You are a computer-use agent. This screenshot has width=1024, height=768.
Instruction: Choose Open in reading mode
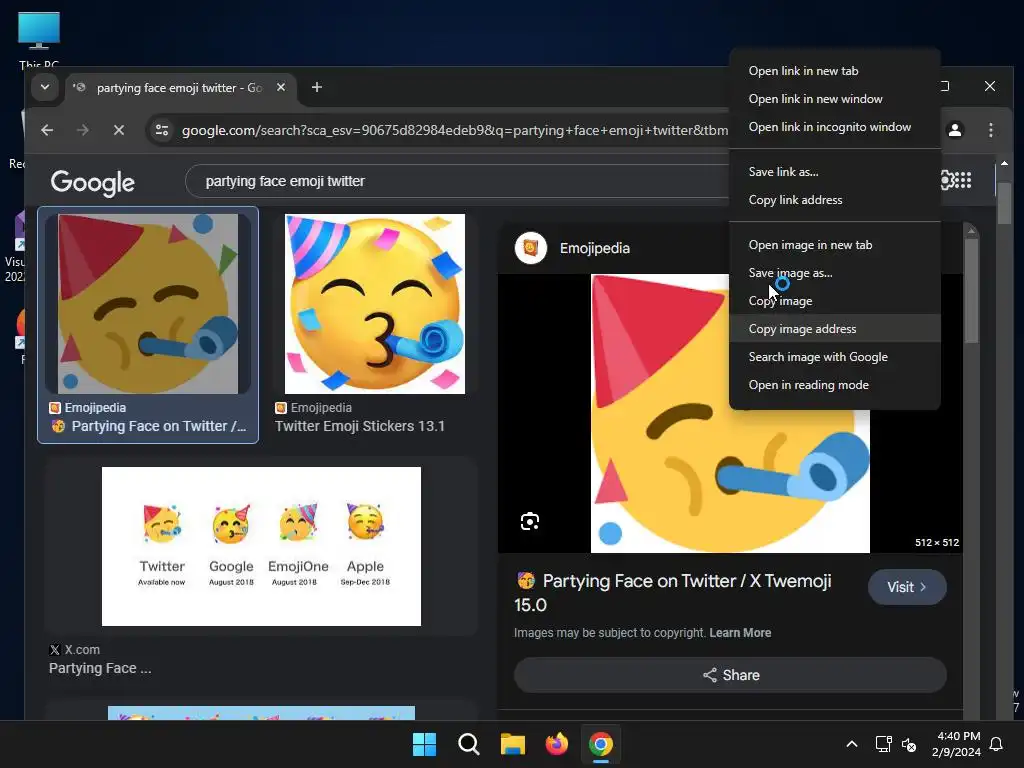coord(808,385)
